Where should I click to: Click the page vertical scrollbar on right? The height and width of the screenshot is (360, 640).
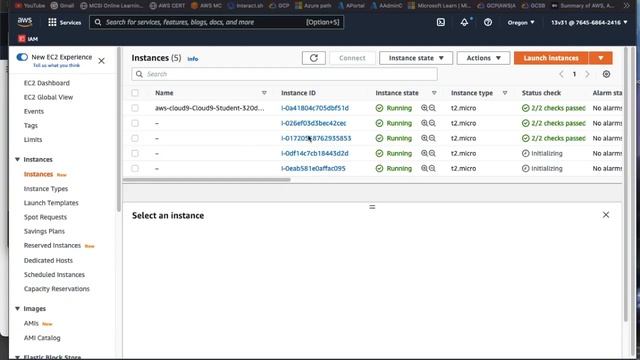pyautogui.click(x=626, y=184)
